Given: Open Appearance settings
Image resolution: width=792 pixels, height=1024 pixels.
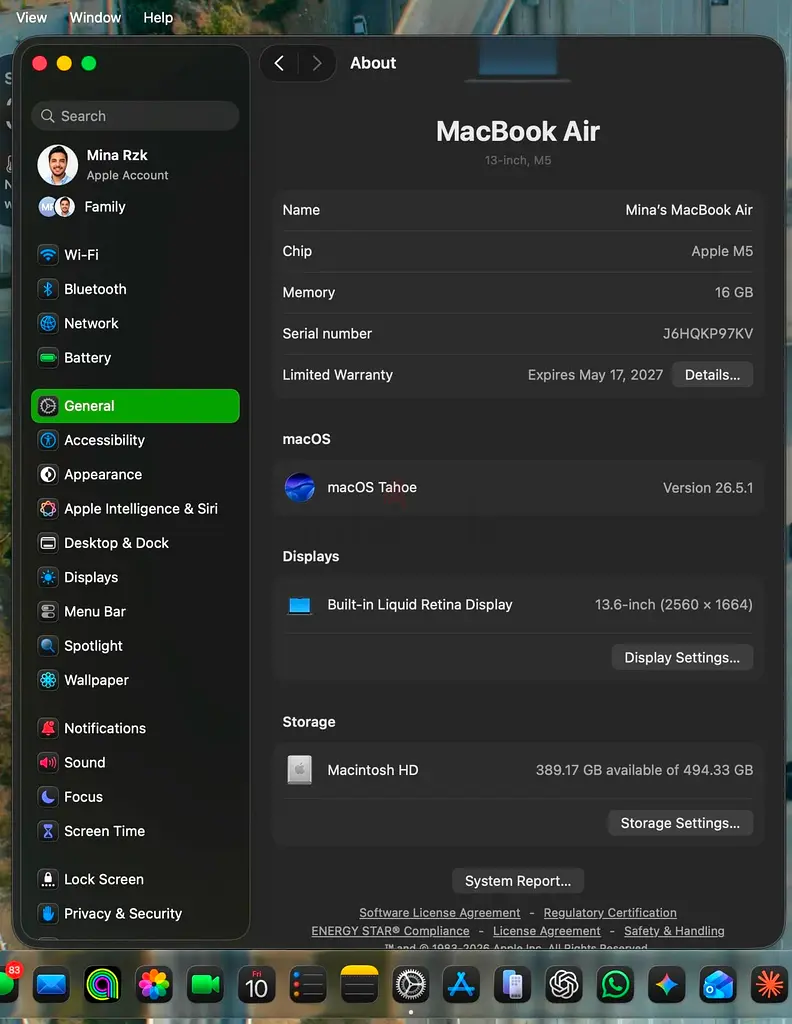Looking at the screenshot, I should (135, 474).
